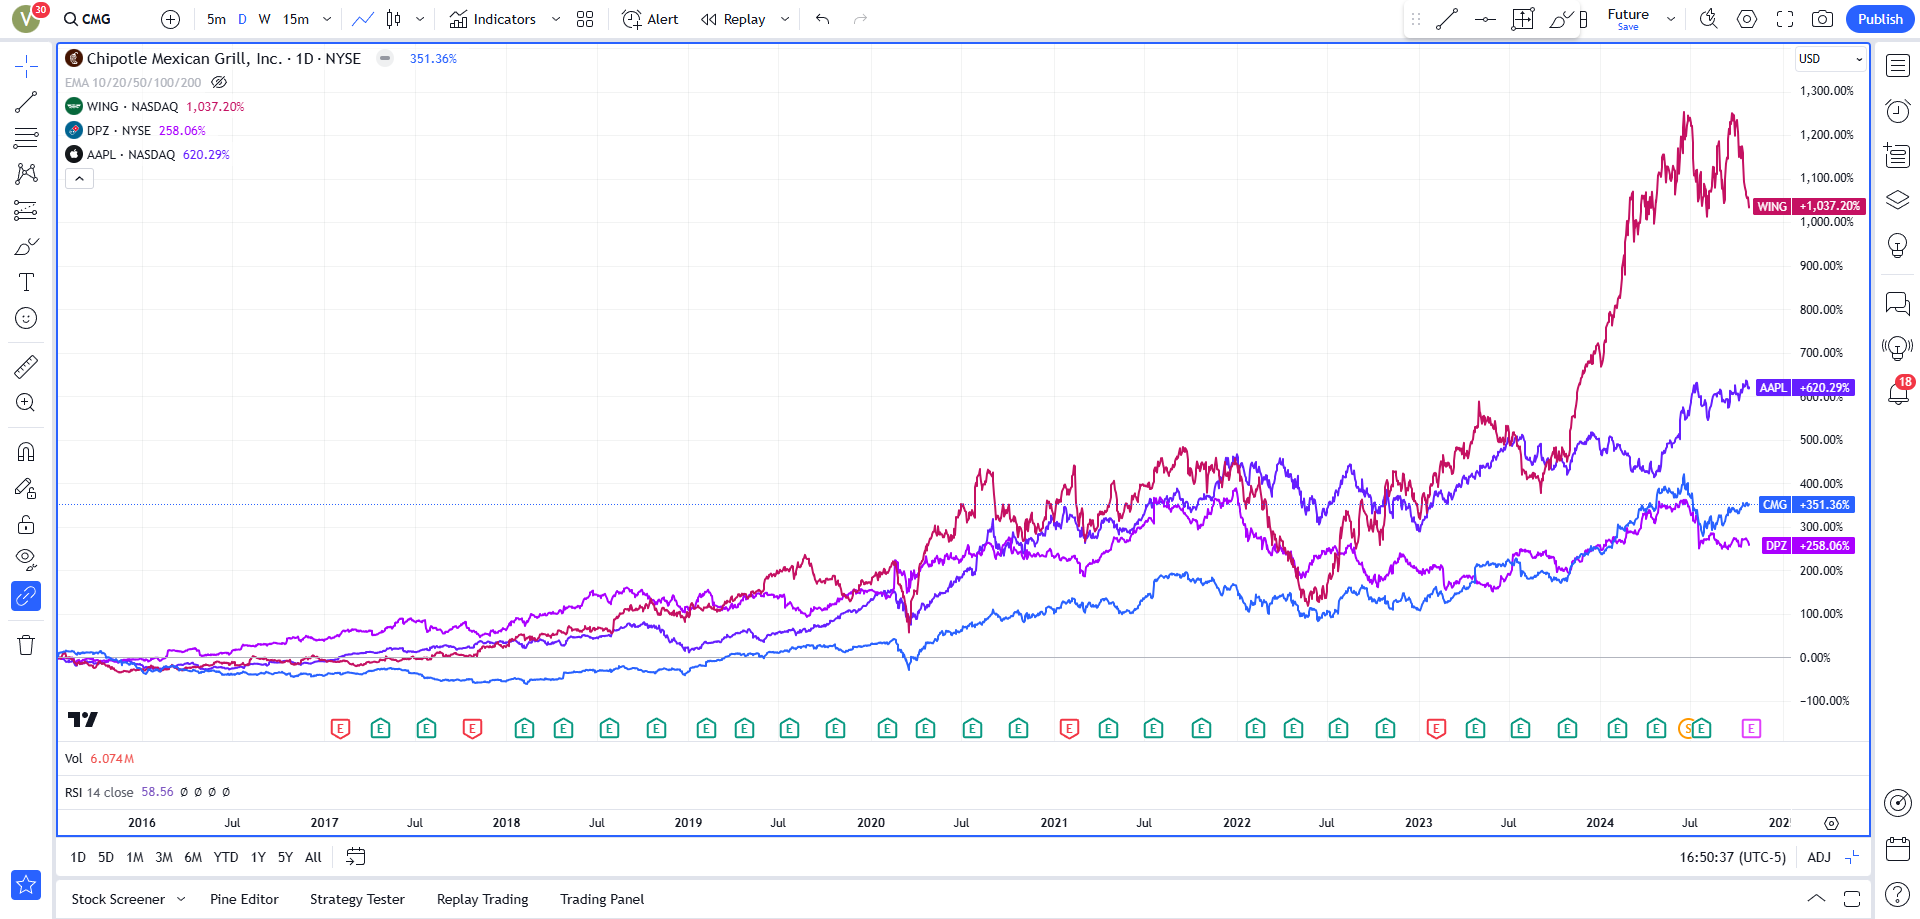
Task: Toggle EMA indicator visibility eye icon
Action: pos(219,83)
